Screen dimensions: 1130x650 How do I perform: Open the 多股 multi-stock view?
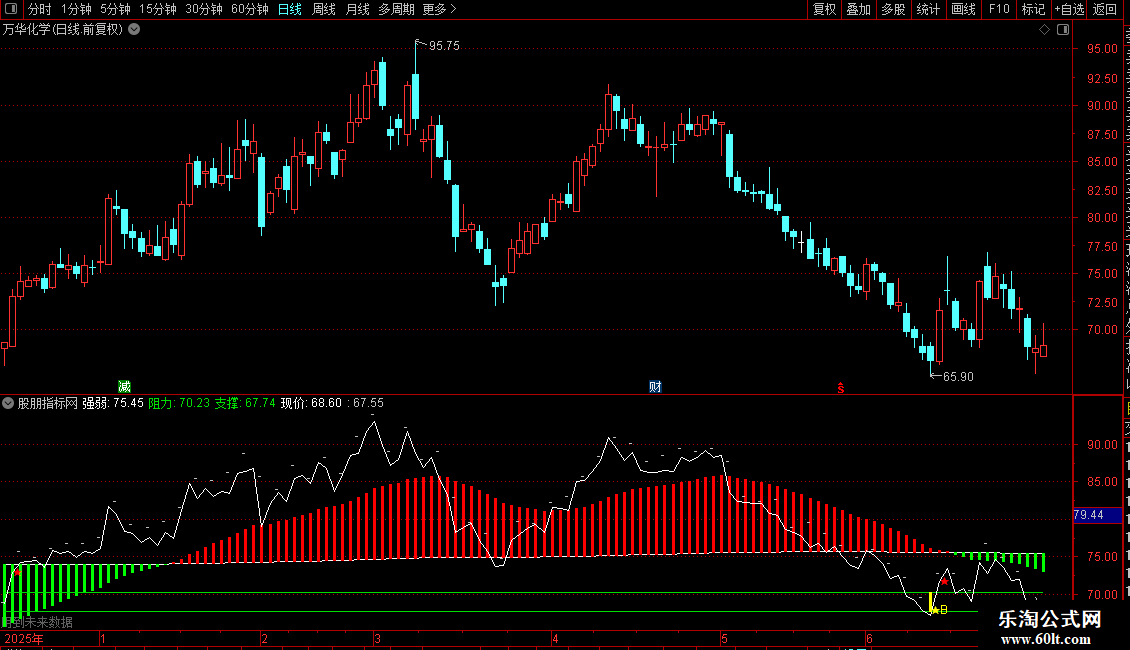(x=893, y=9)
